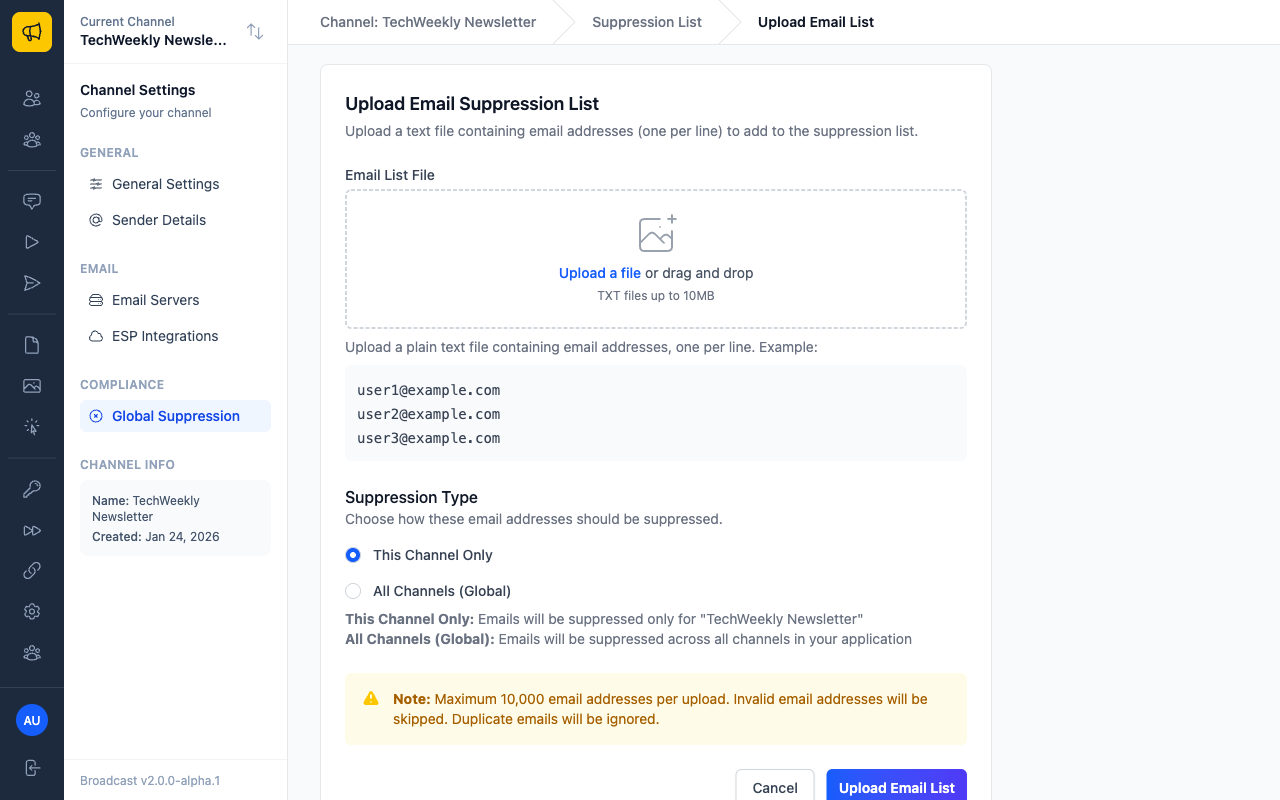
Task: Click the logout icon at sidebar bottom
Action: pyautogui.click(x=32, y=768)
